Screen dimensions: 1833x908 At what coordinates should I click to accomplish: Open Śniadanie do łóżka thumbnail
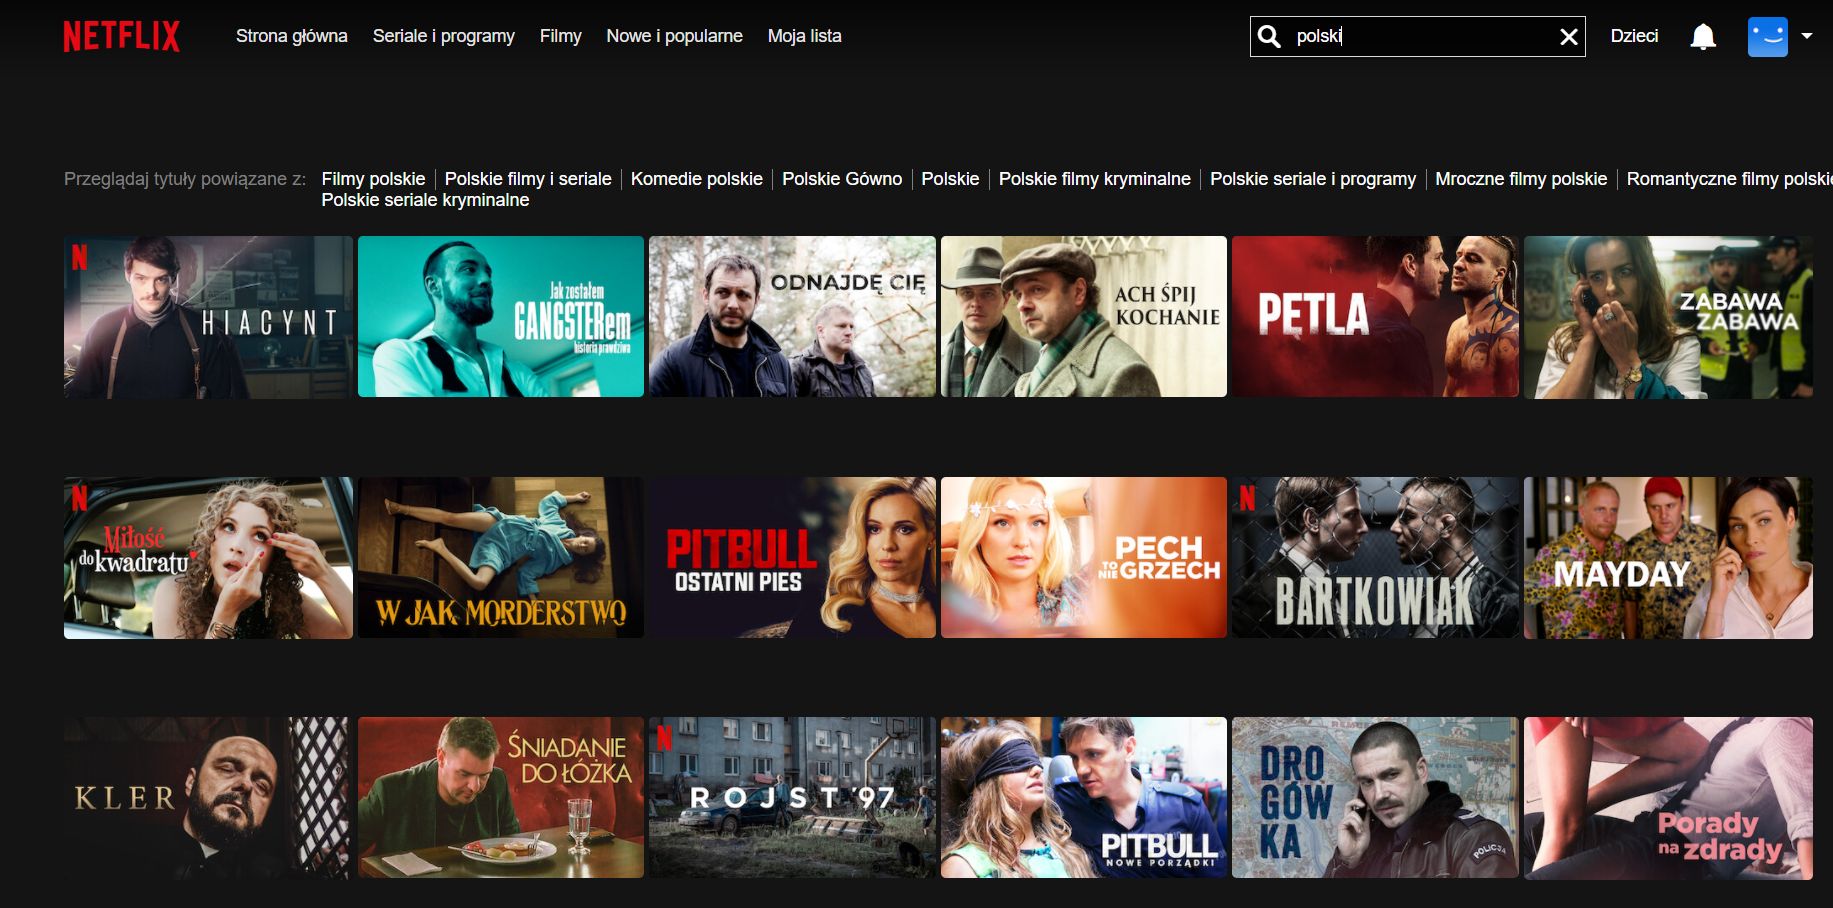pos(501,798)
